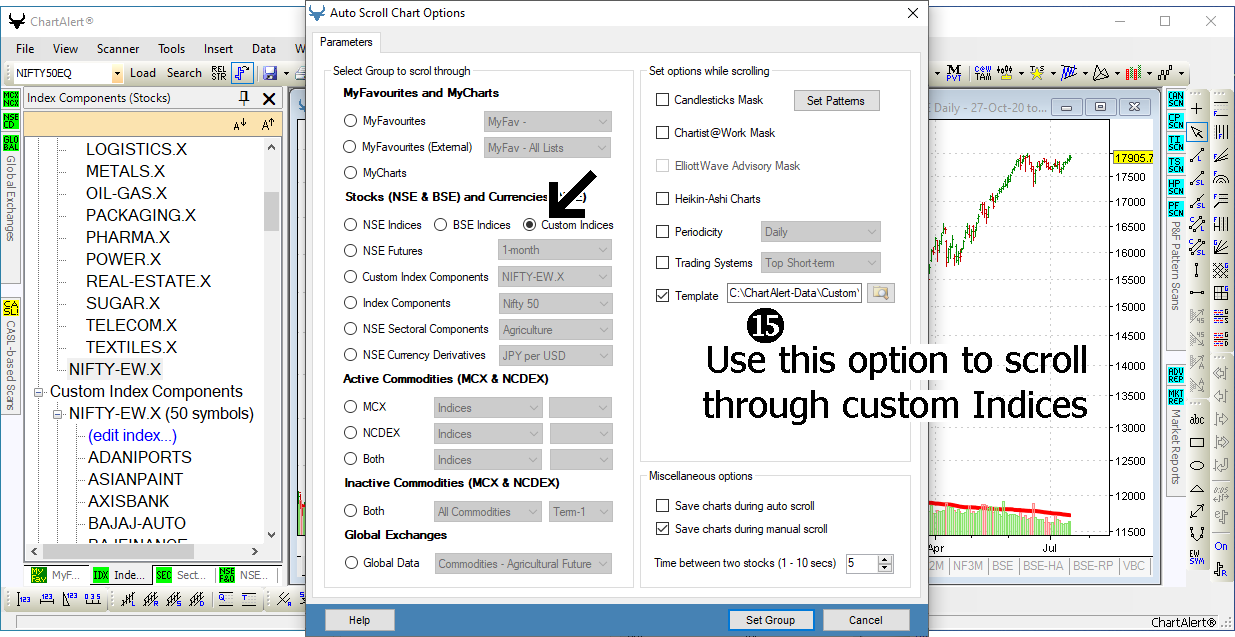Click the browse icon next to Template path
The image size is (1235, 637).
tap(880, 293)
